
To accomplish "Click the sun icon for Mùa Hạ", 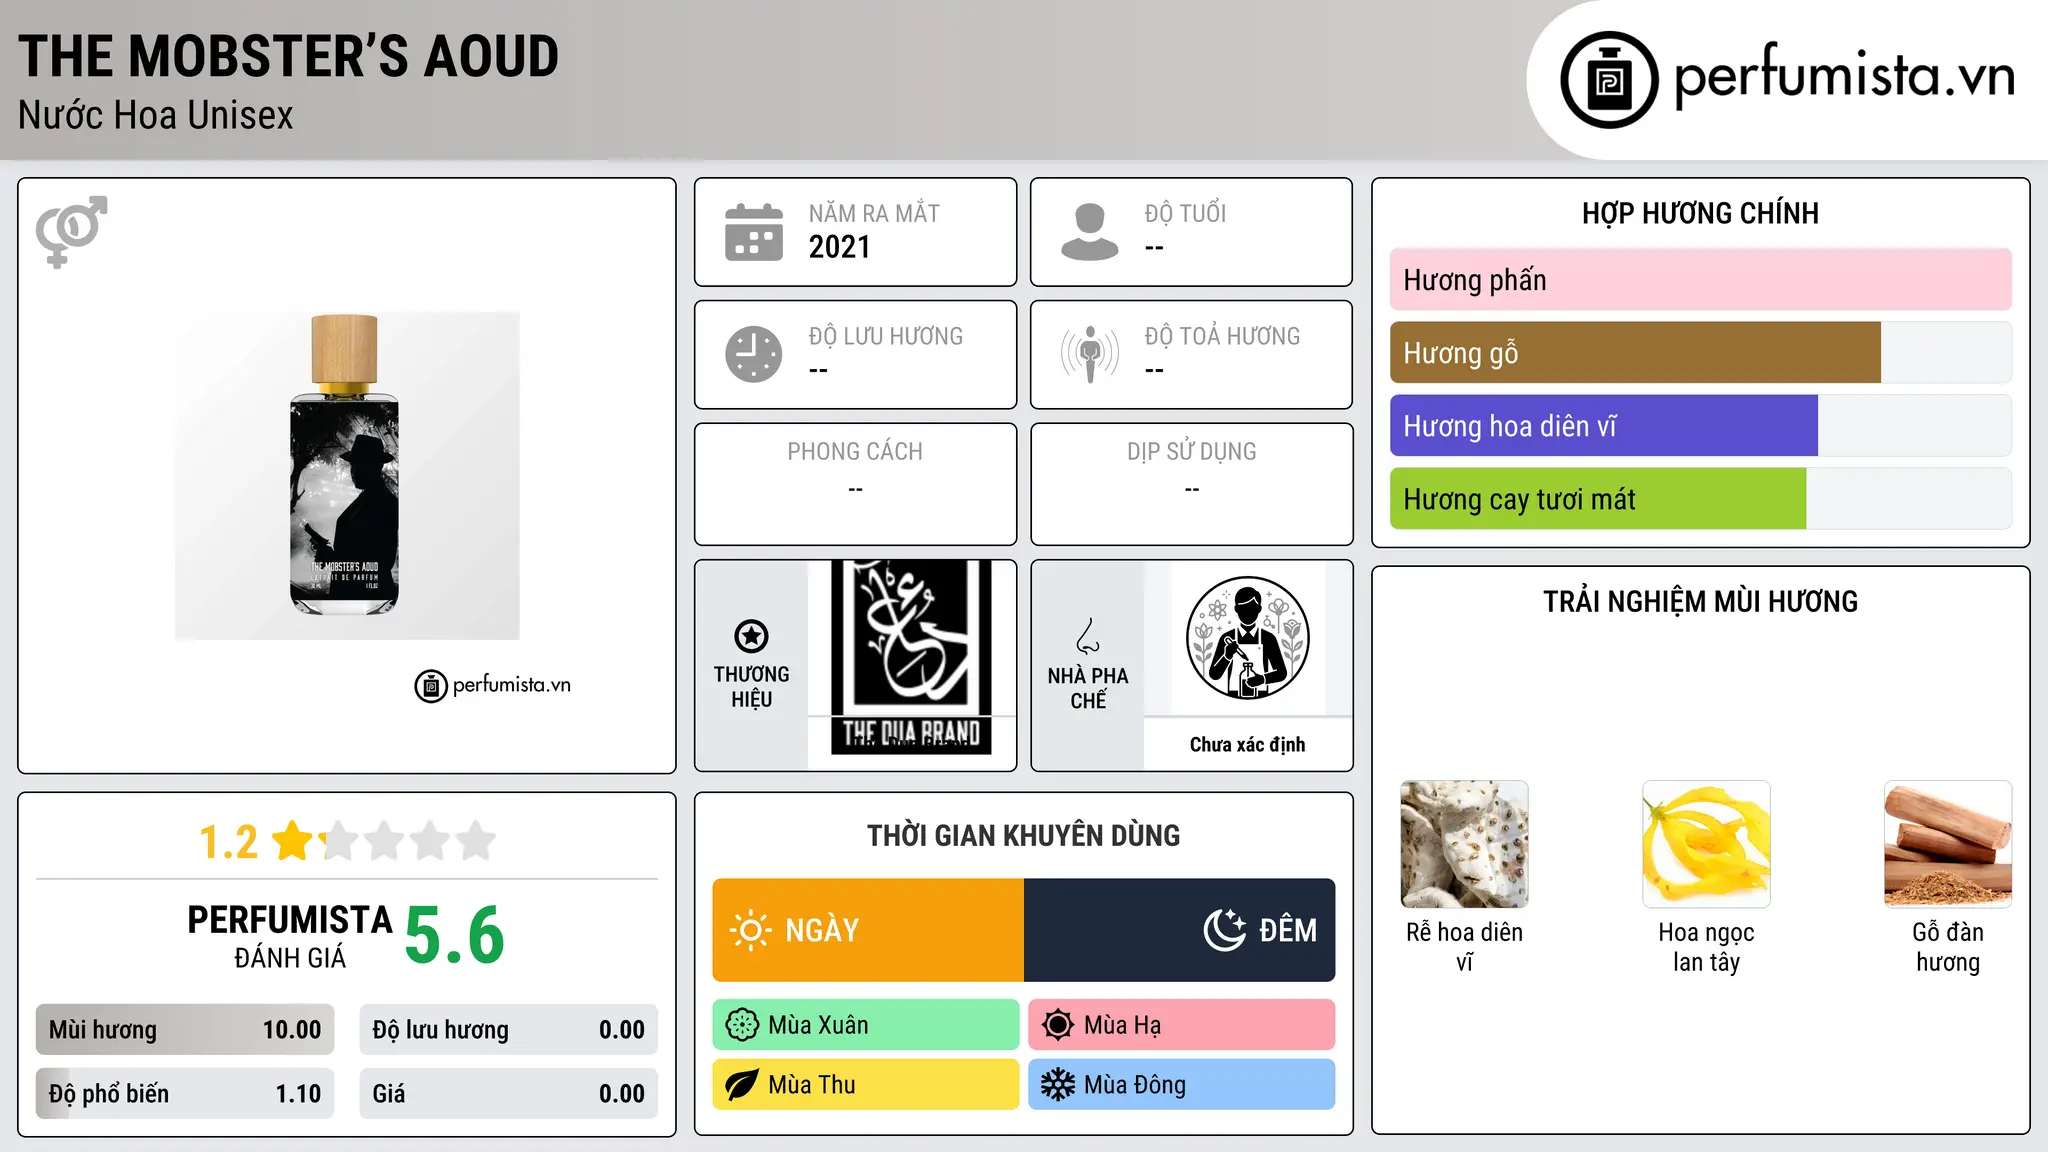I will point(1058,1025).
